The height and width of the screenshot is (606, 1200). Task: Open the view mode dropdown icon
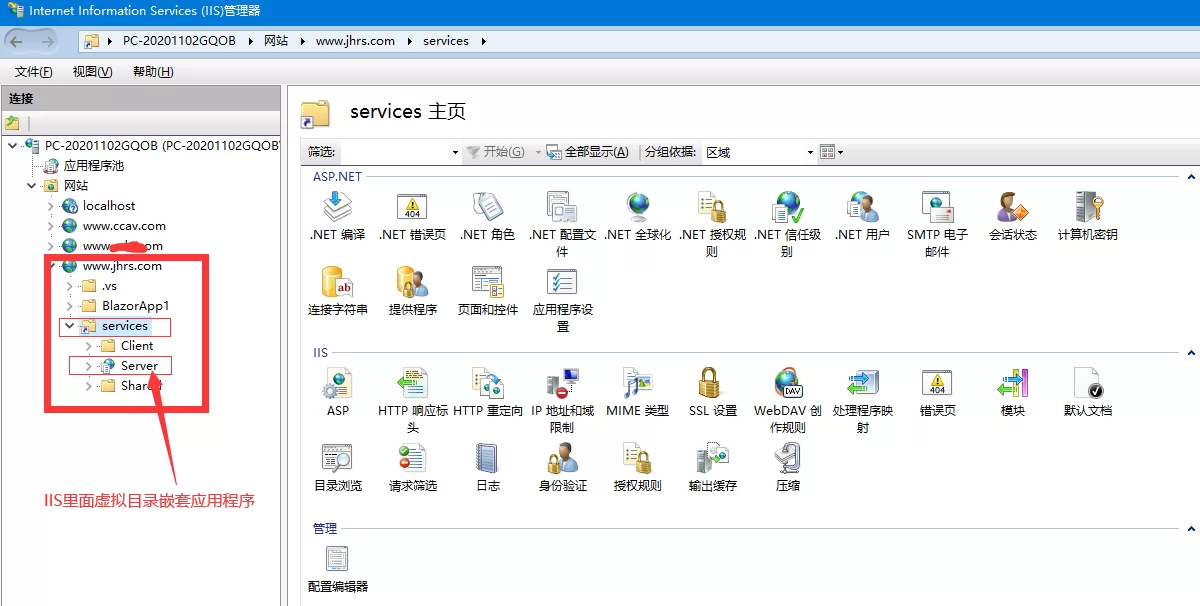point(832,152)
